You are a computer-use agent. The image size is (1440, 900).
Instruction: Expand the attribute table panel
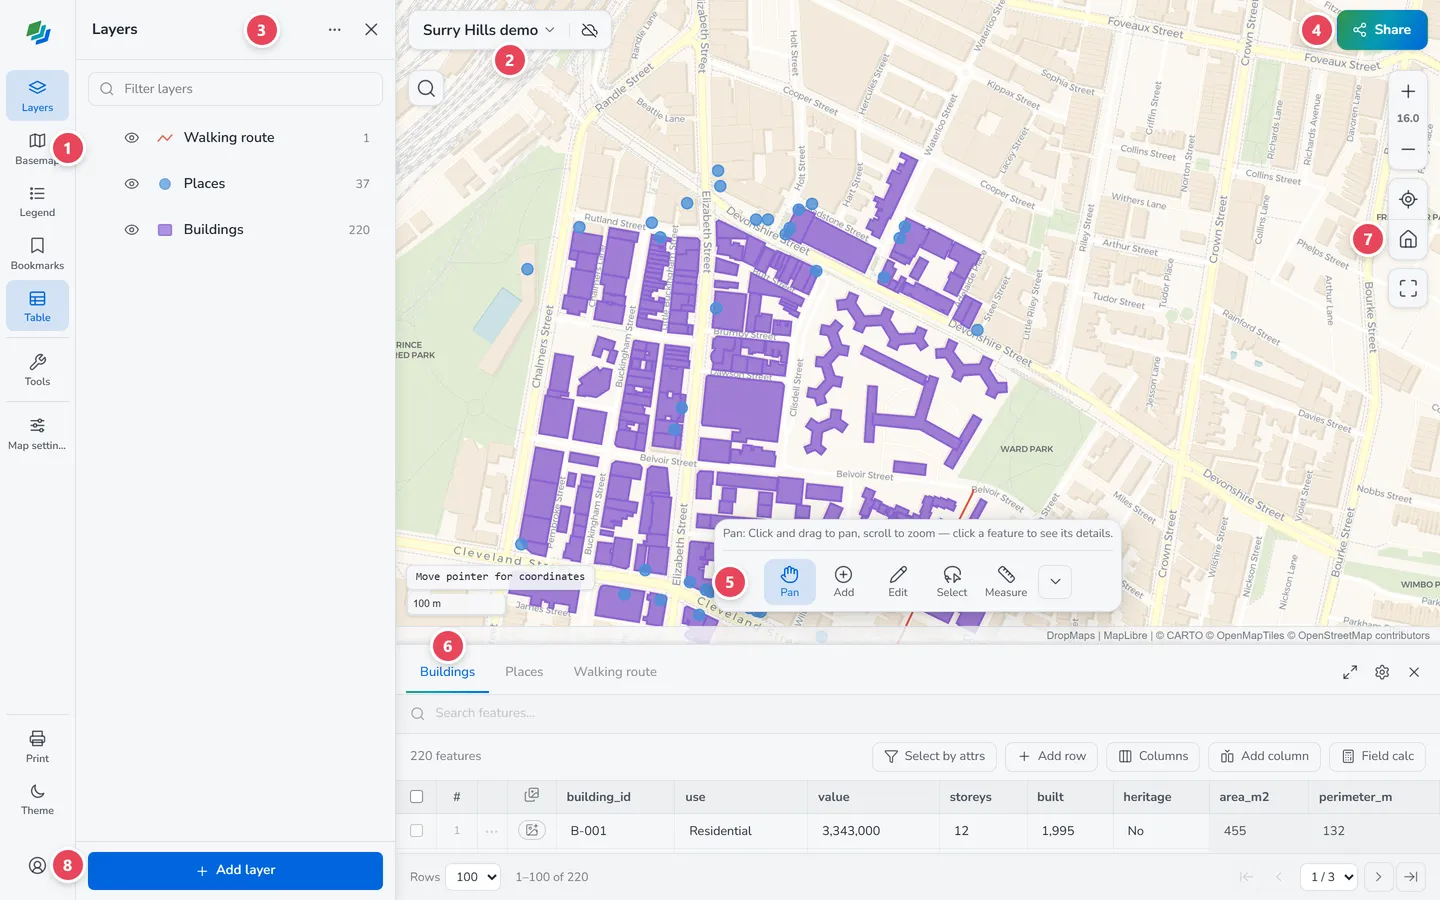(x=1350, y=672)
